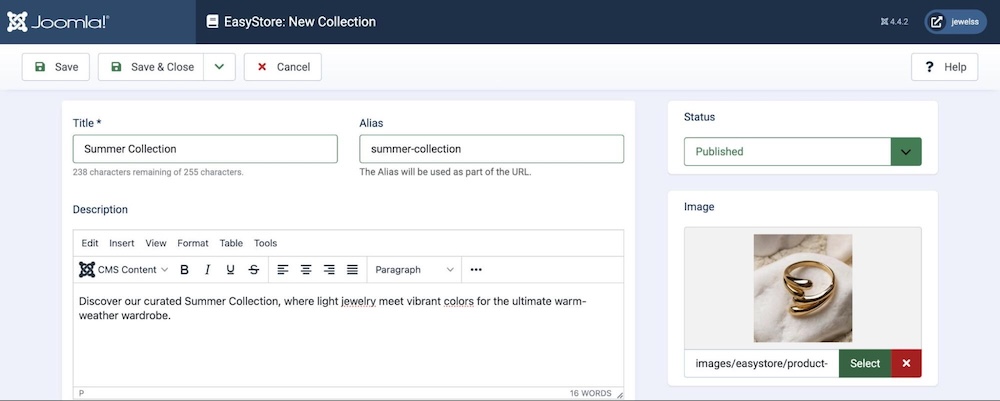
Task: Align description text to the right
Action: click(329, 270)
